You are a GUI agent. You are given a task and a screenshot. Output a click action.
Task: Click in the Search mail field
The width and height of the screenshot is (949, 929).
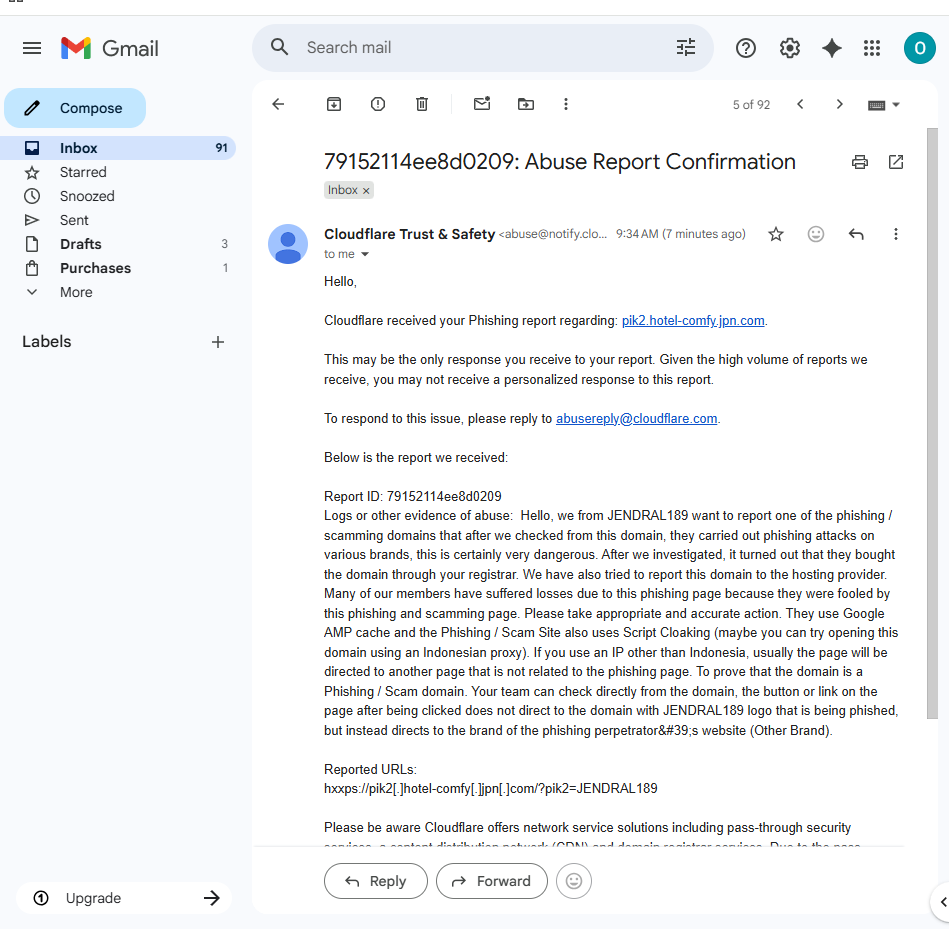[484, 47]
